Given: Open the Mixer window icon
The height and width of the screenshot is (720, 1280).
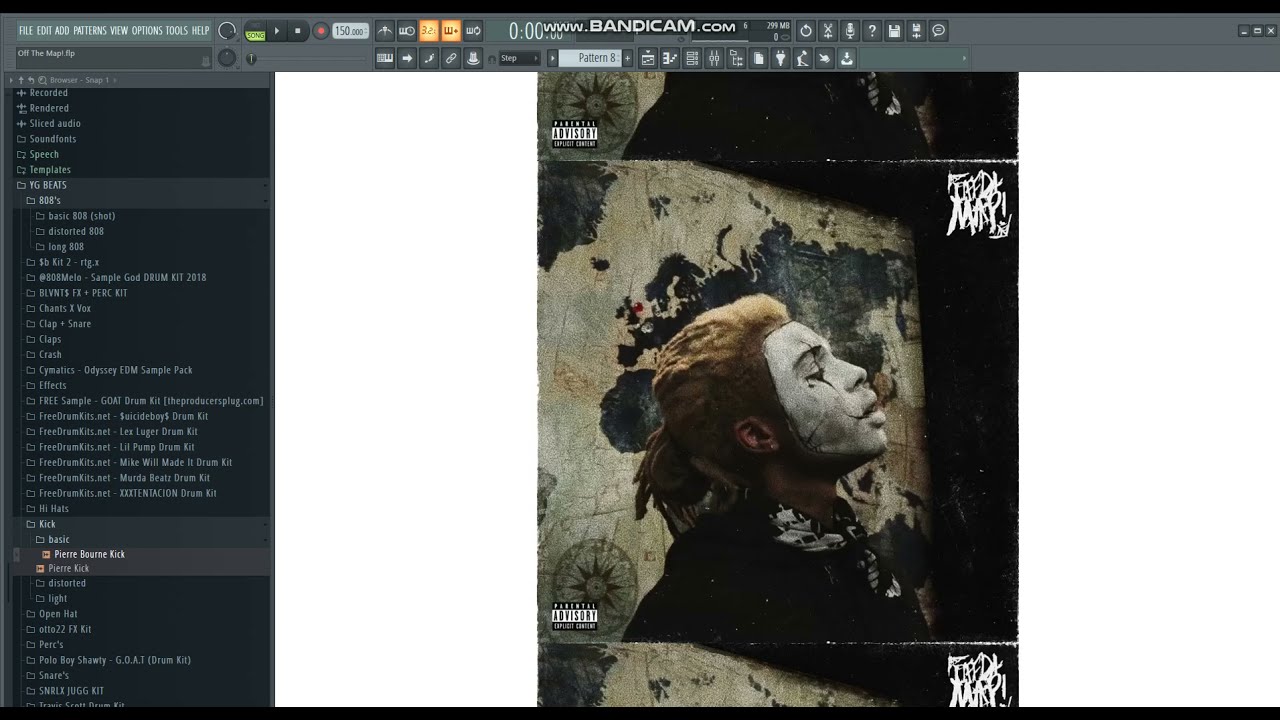Looking at the screenshot, I should pos(714,58).
